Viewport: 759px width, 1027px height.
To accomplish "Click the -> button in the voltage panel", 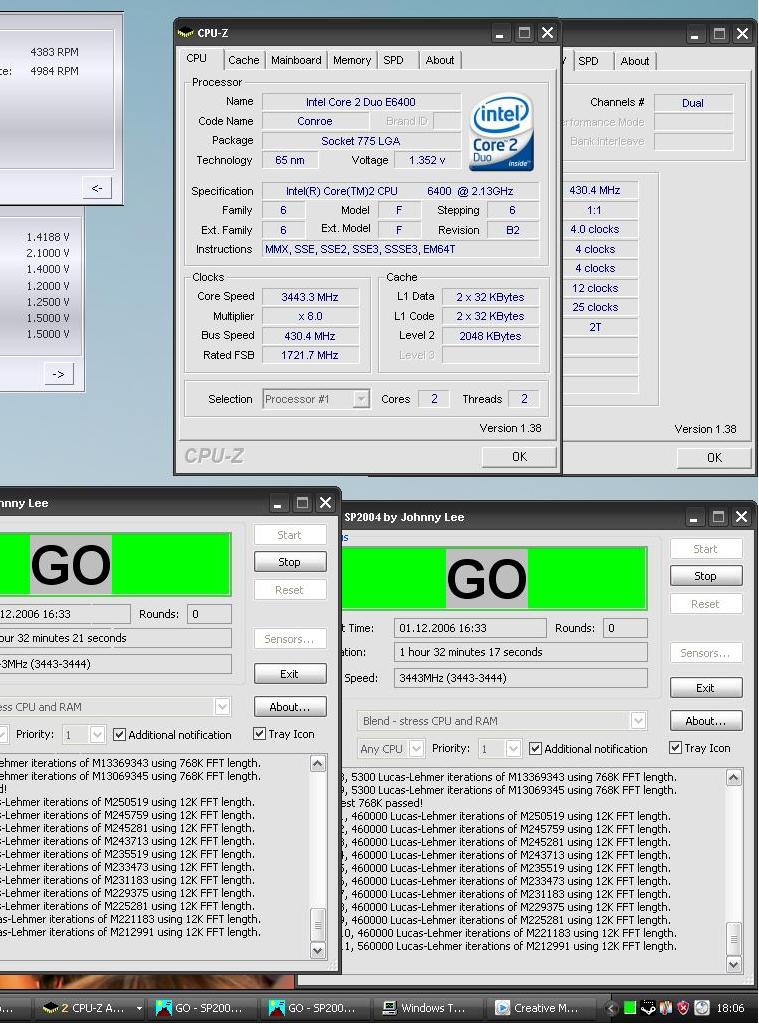I will point(58,375).
